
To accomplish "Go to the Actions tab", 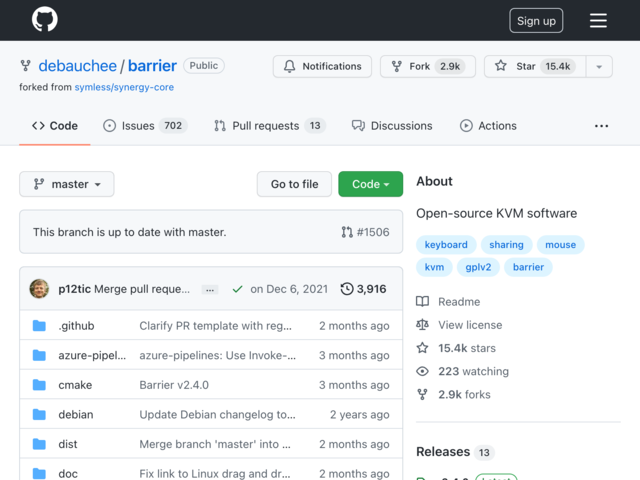I will coord(488,126).
